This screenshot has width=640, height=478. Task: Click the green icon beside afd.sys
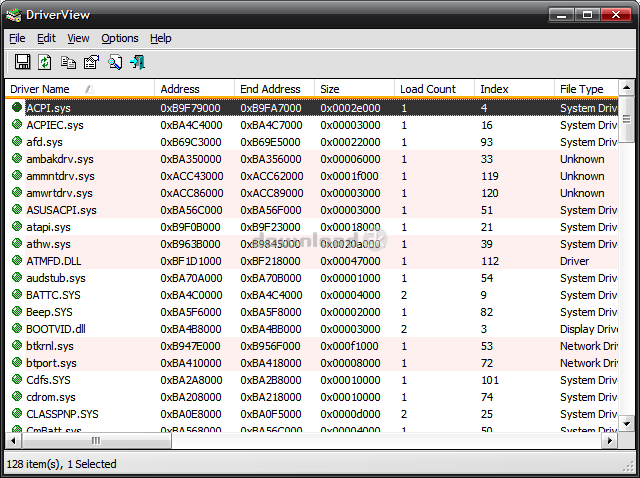(17, 142)
